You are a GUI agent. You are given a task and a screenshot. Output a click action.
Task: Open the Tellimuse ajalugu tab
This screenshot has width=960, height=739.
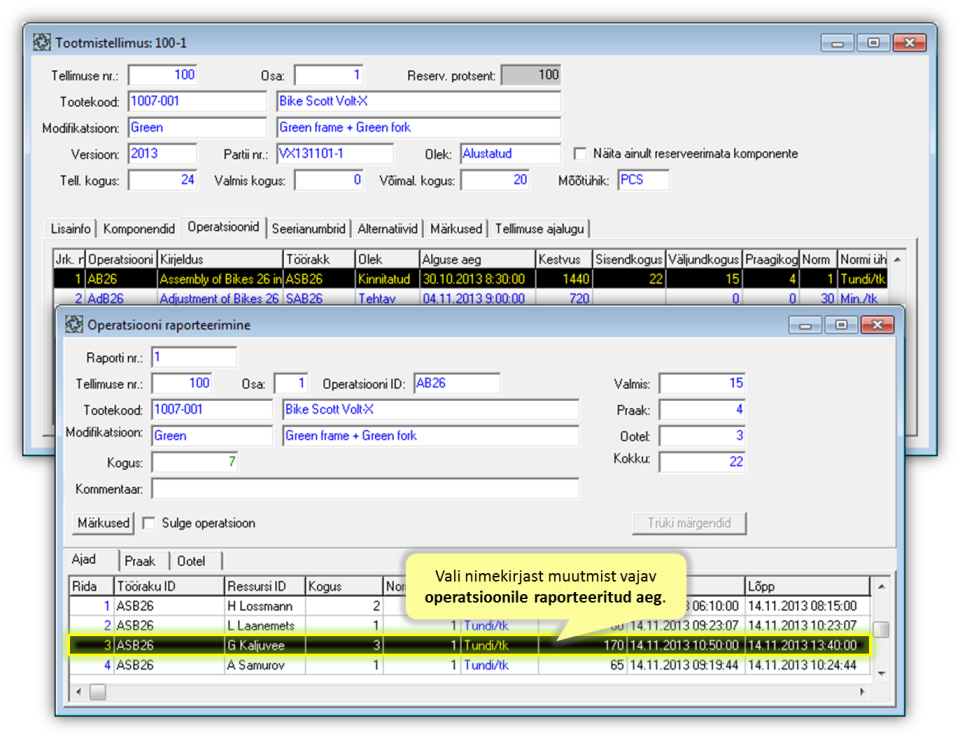539,228
